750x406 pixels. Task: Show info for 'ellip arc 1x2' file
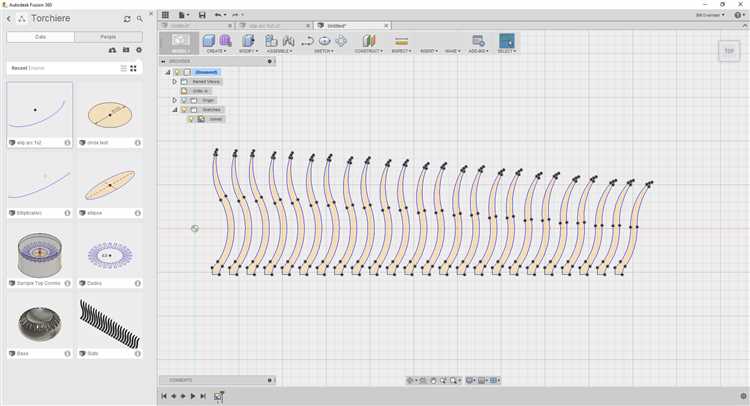(x=67, y=143)
